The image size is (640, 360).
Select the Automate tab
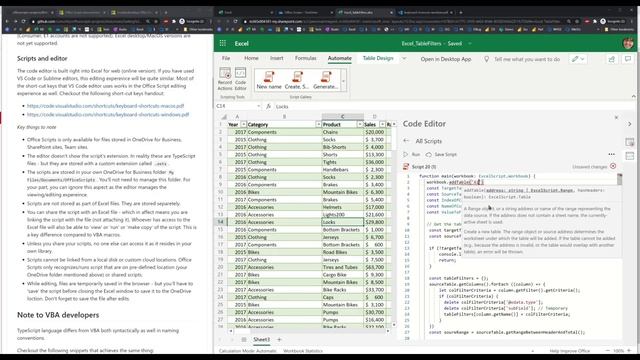(340, 58)
